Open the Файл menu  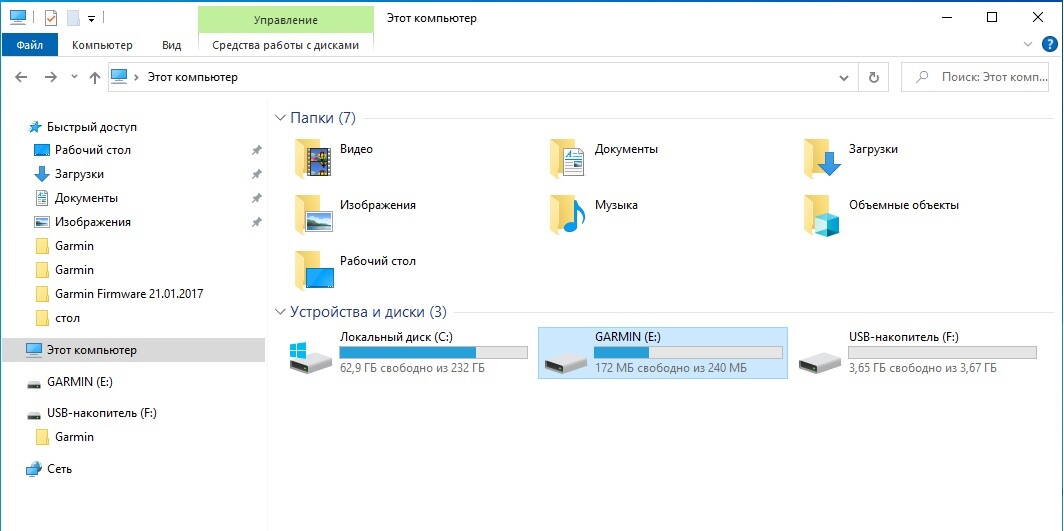point(30,45)
